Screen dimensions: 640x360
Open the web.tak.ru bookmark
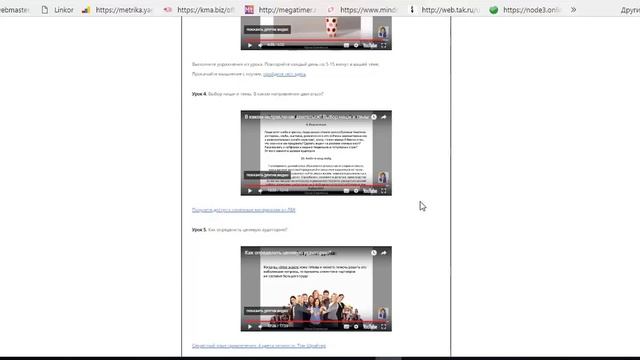(x=444, y=10)
